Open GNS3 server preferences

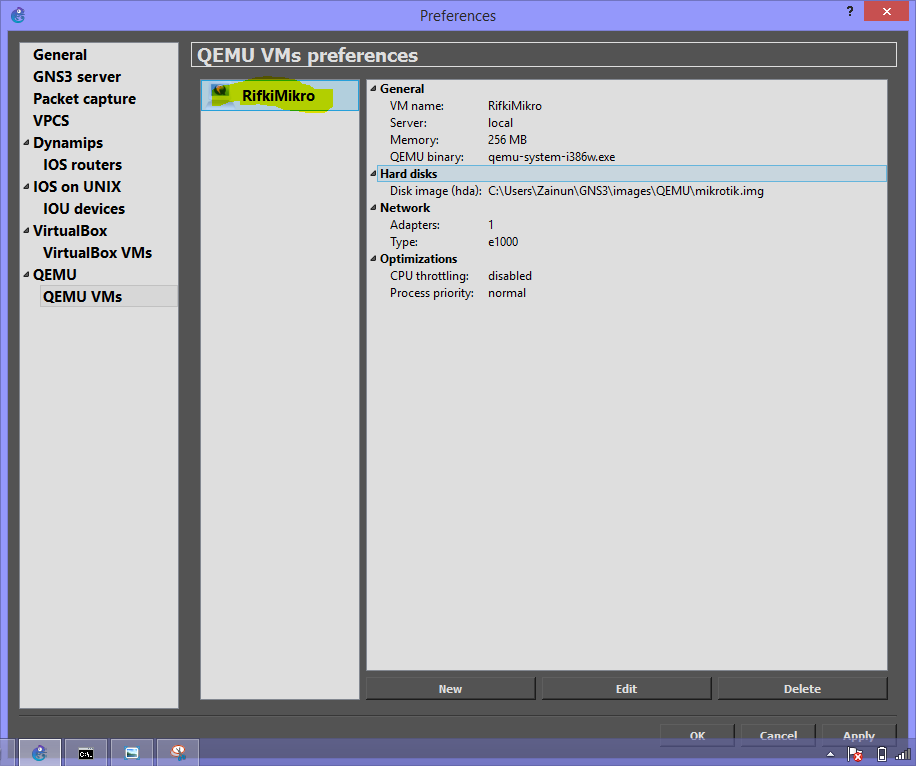[77, 77]
